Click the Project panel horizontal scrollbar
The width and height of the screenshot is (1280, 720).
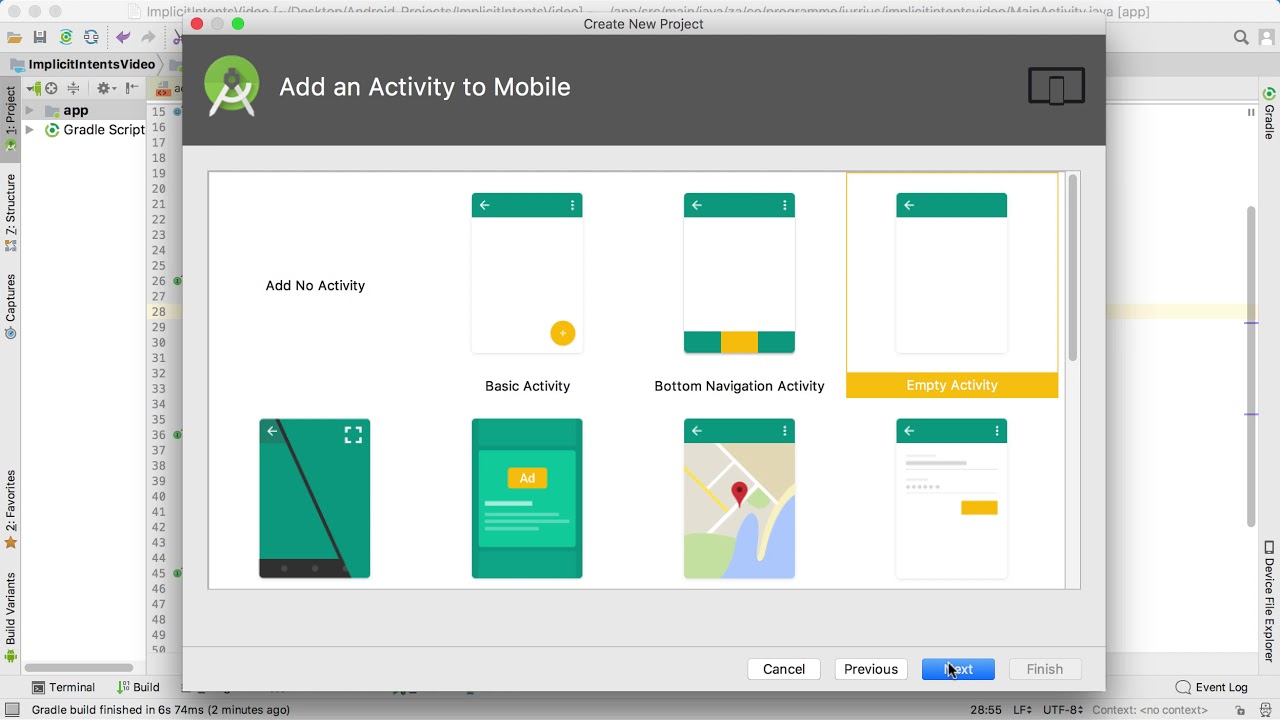click(x=79, y=667)
